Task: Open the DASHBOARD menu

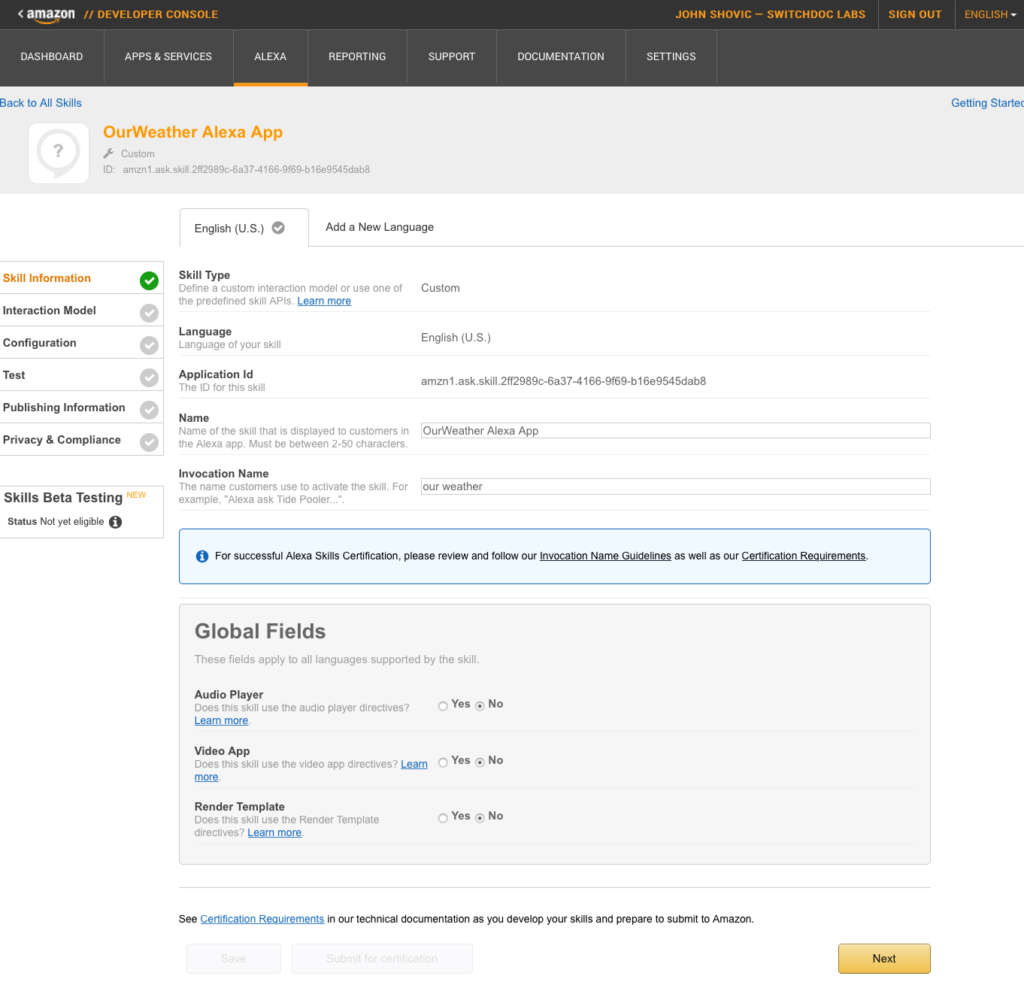Action: (x=52, y=57)
